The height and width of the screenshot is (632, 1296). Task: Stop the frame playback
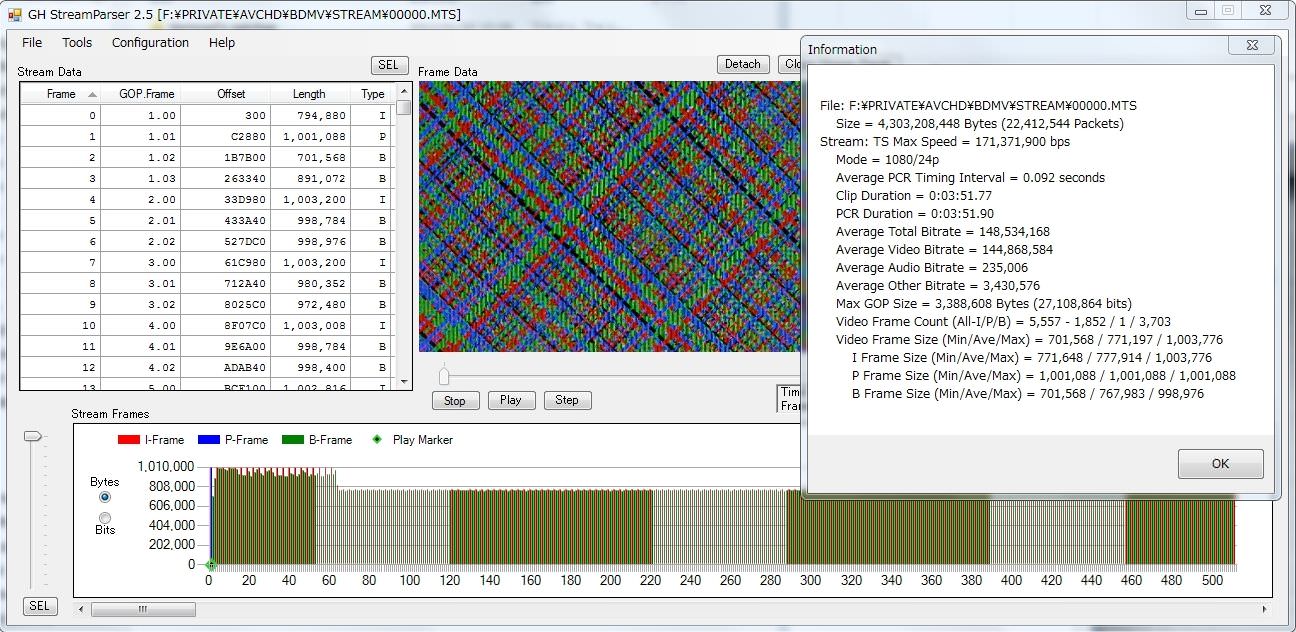click(455, 400)
